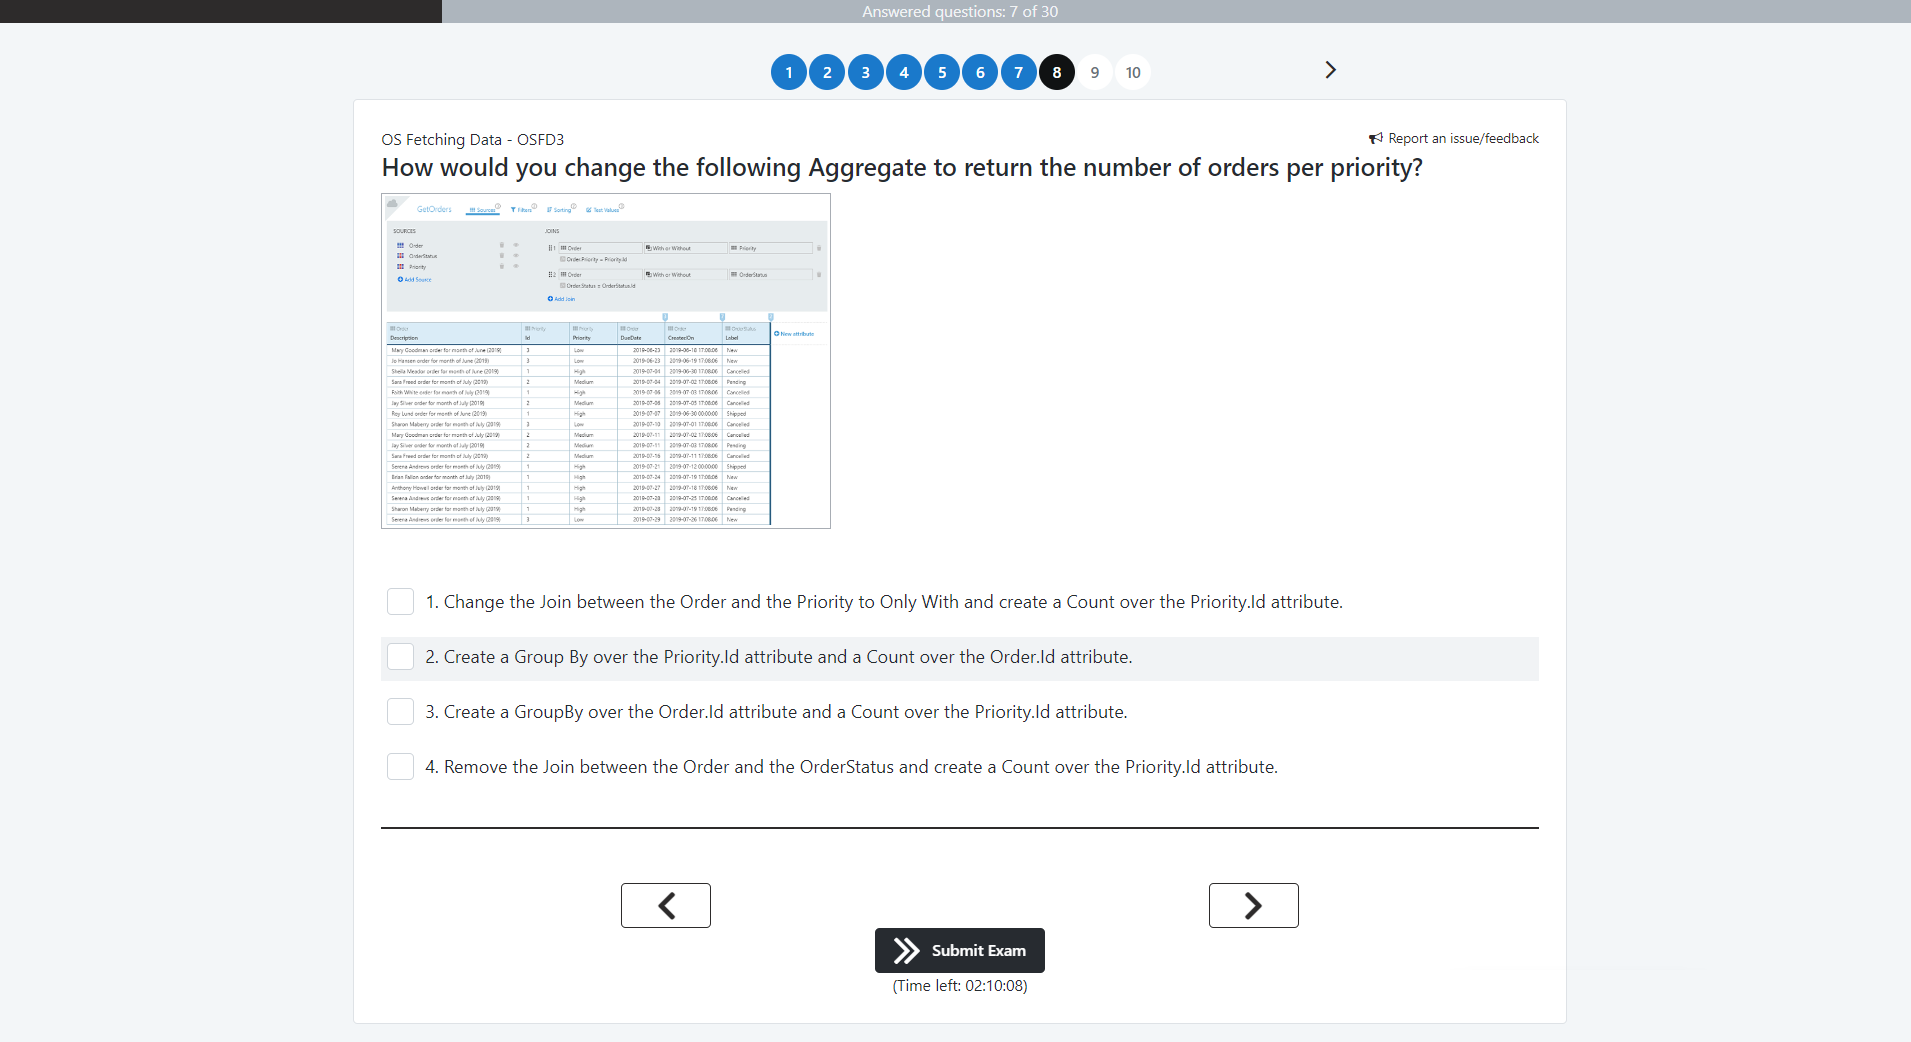Click the right chevron beside question numbers
Viewport: 1911px width, 1042px height.
pyautogui.click(x=1330, y=70)
